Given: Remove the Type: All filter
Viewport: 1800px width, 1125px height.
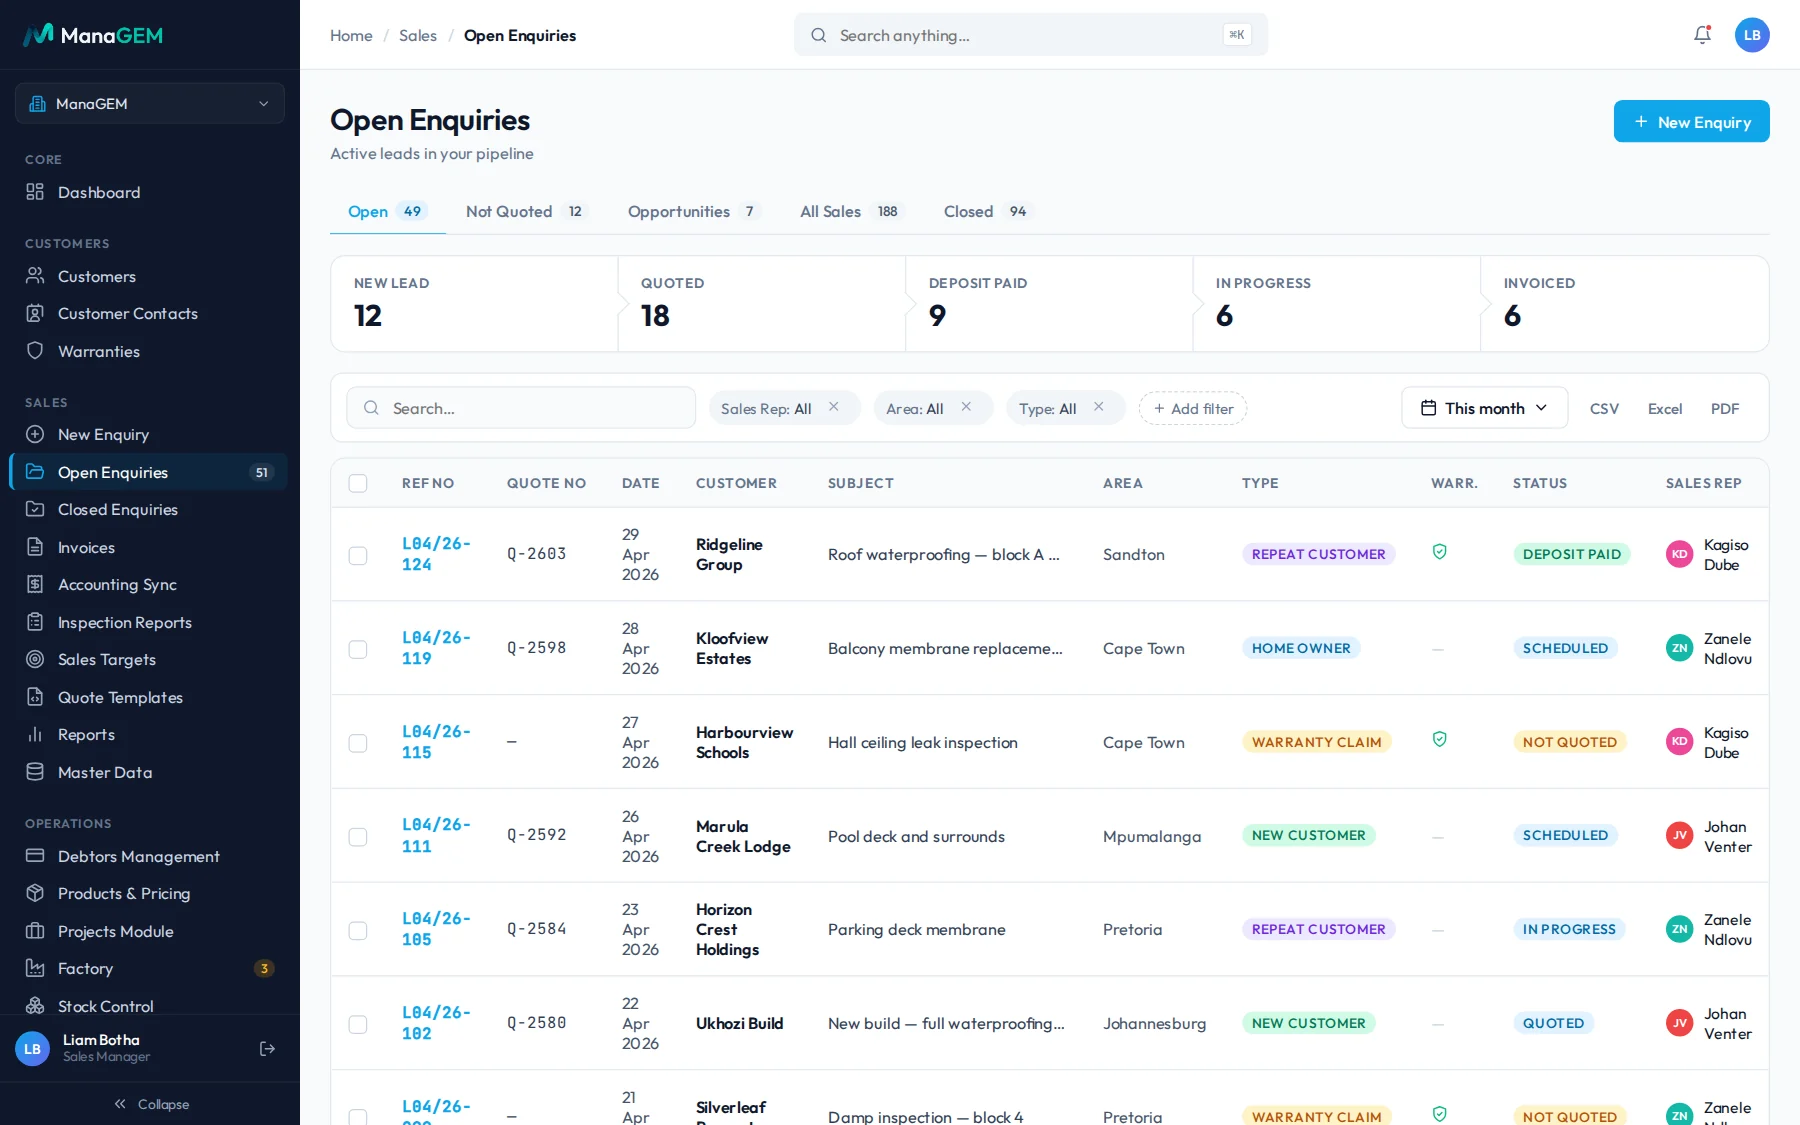Looking at the screenshot, I should pyautogui.click(x=1099, y=407).
